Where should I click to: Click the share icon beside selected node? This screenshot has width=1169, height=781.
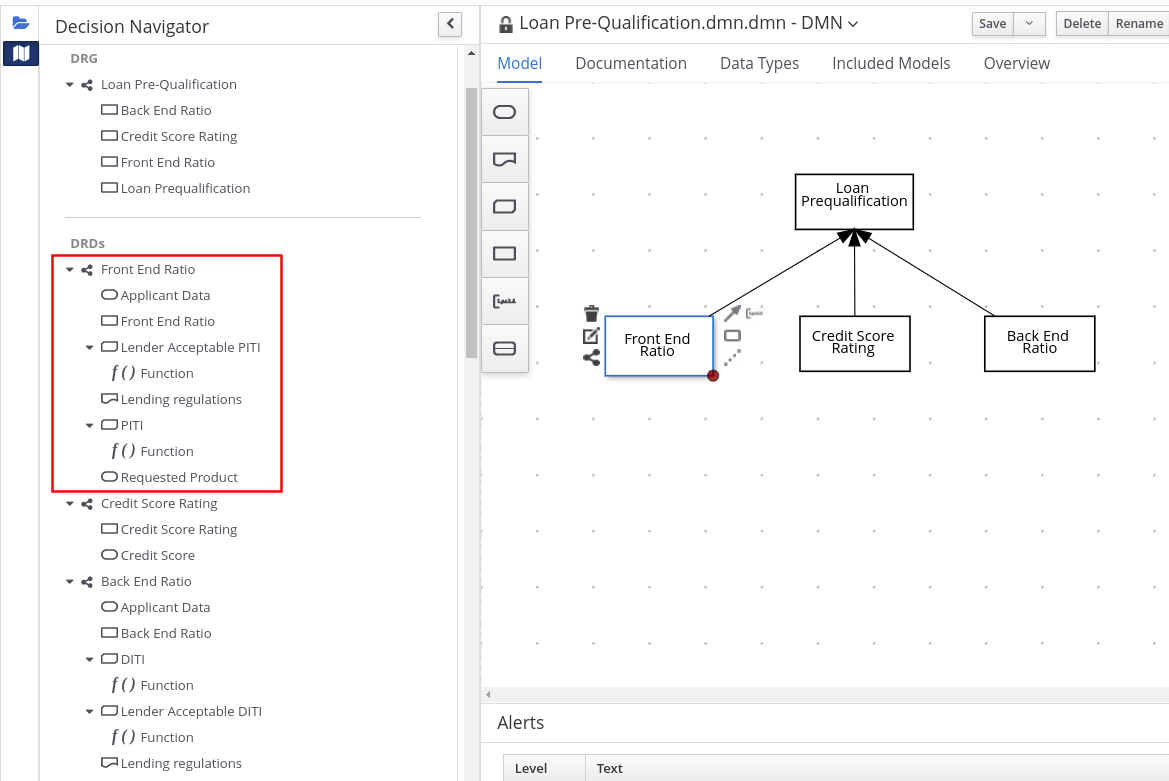(591, 358)
